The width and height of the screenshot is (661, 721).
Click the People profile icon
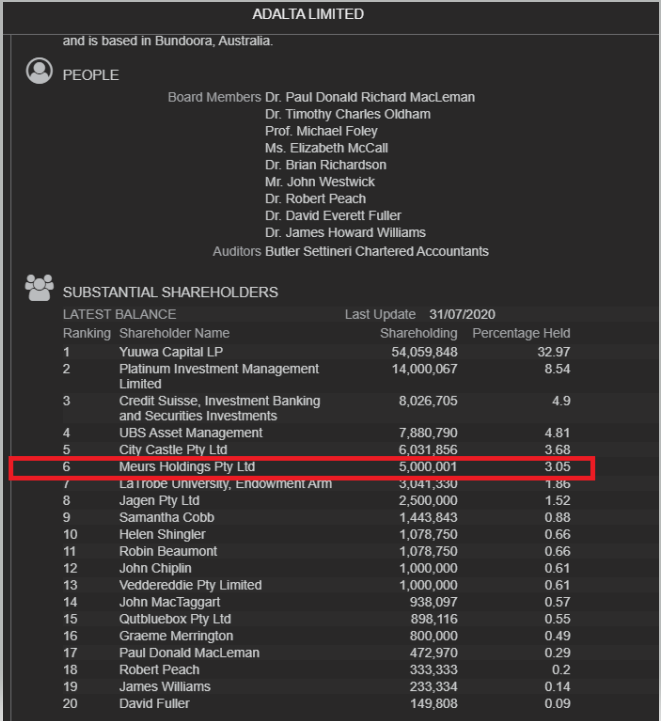pyautogui.click(x=39, y=71)
